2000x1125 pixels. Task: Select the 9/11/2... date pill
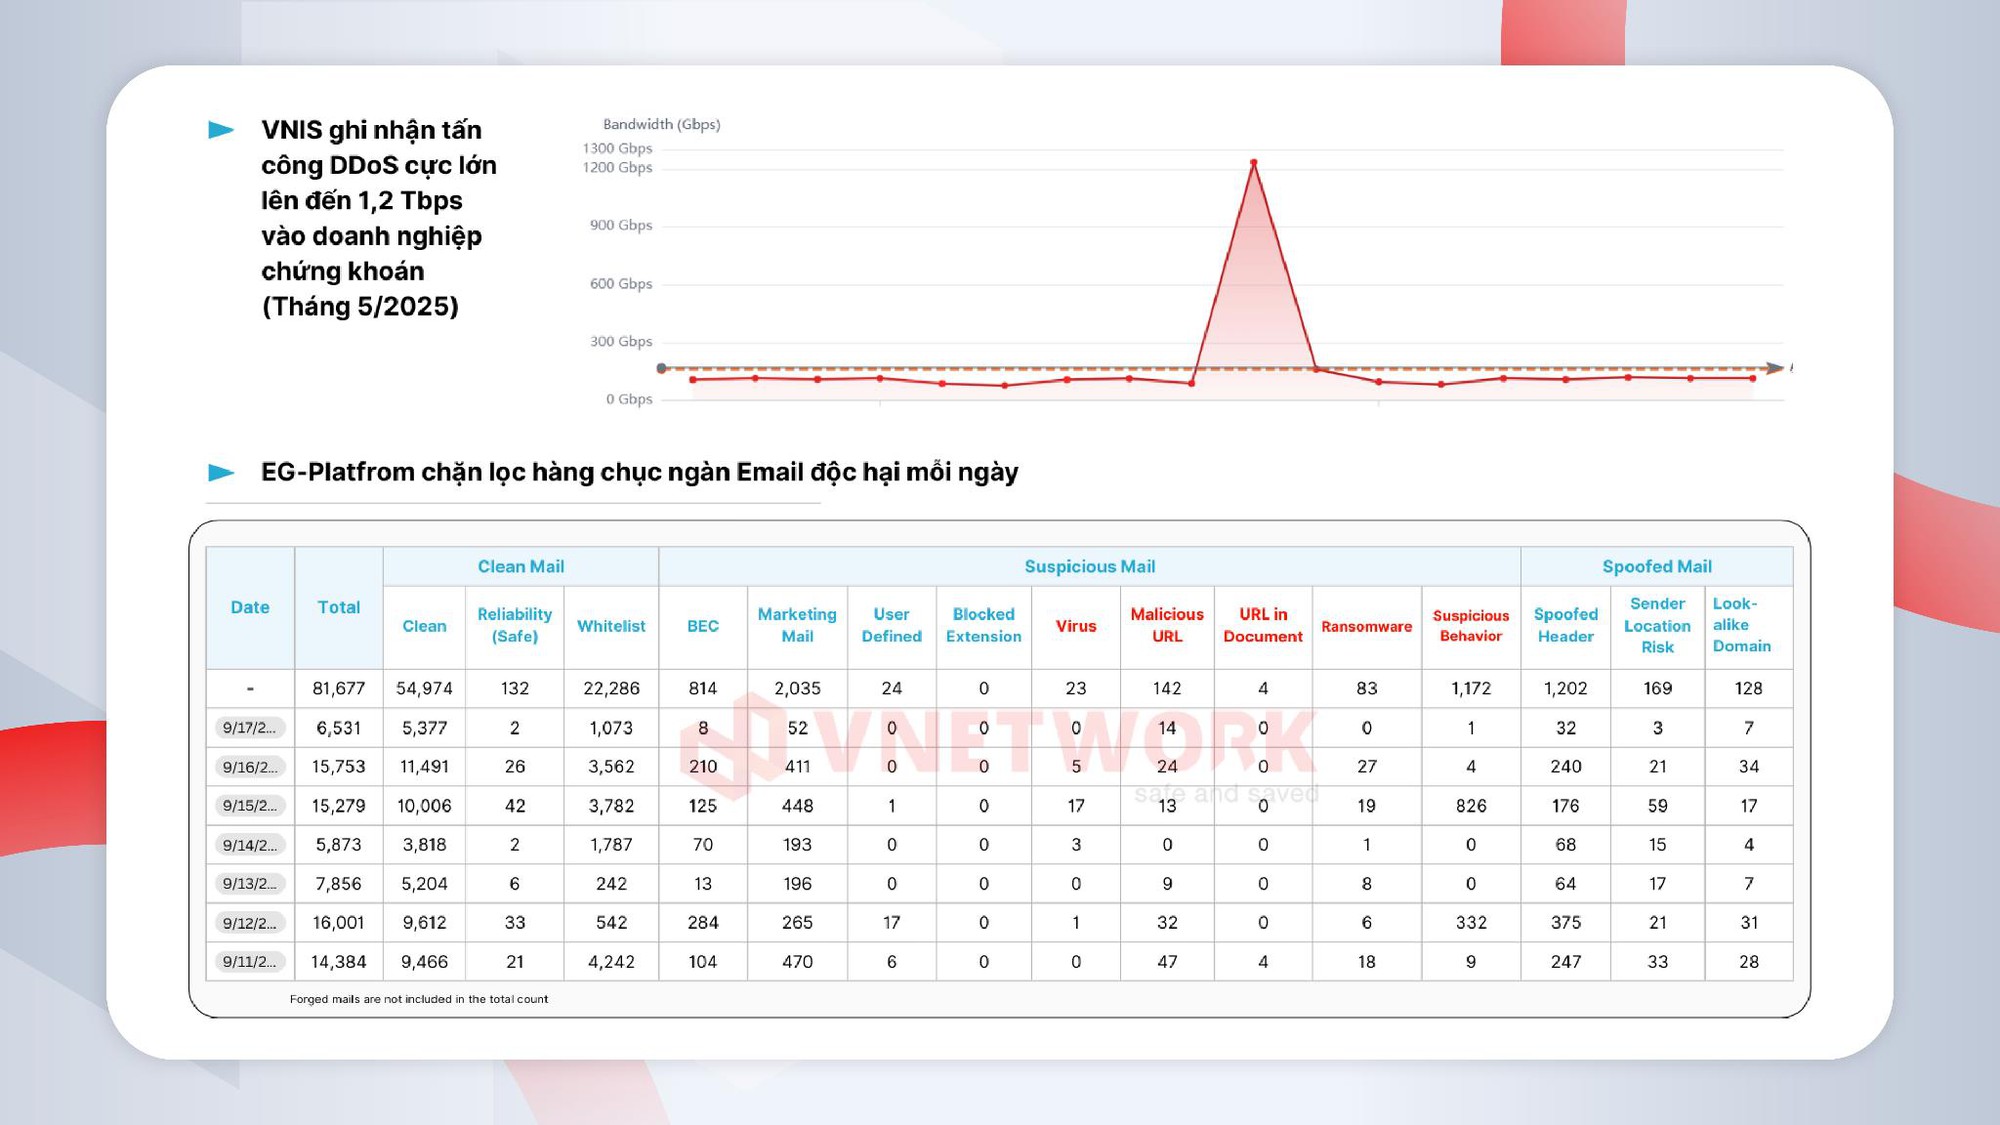[250, 962]
